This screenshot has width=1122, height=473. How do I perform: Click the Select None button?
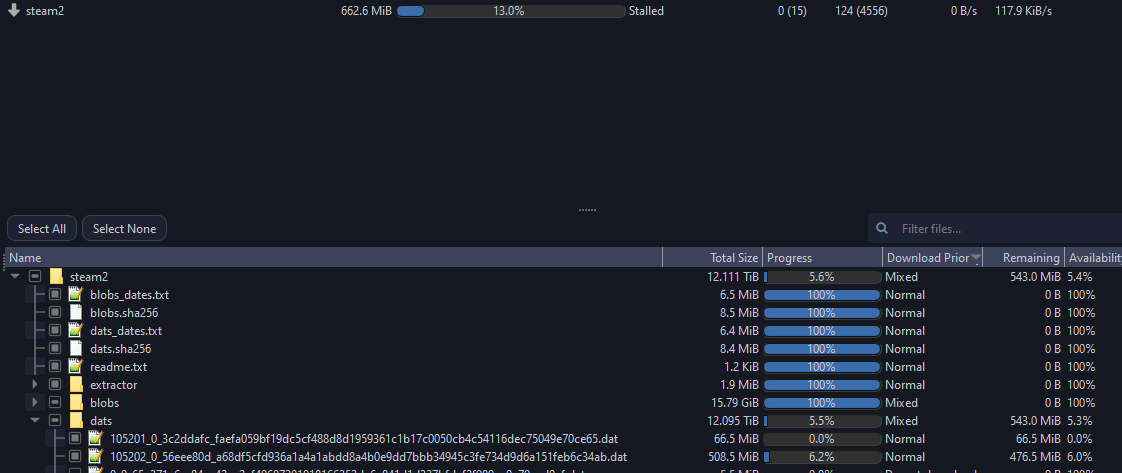125,229
